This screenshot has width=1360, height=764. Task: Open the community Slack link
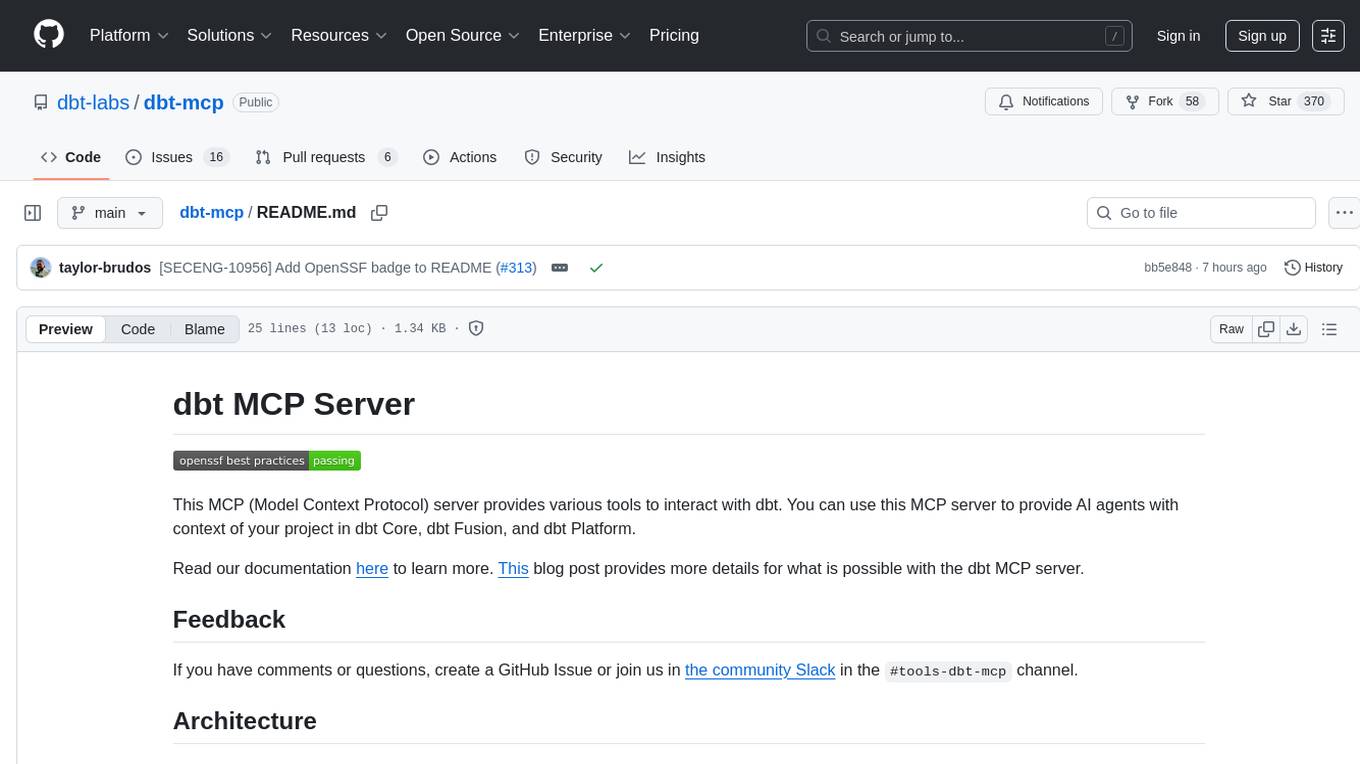pyautogui.click(x=760, y=670)
